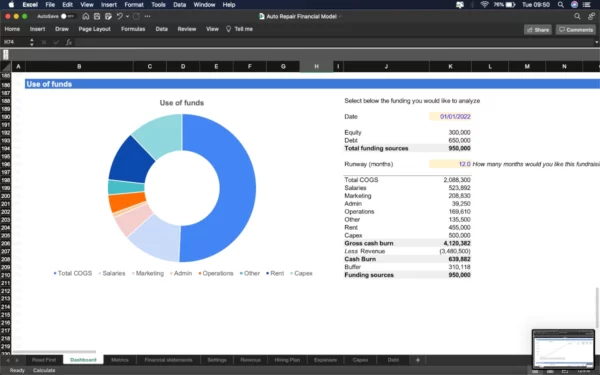
Task: Click the Excel document icon beside file title
Action: pos(262,16)
